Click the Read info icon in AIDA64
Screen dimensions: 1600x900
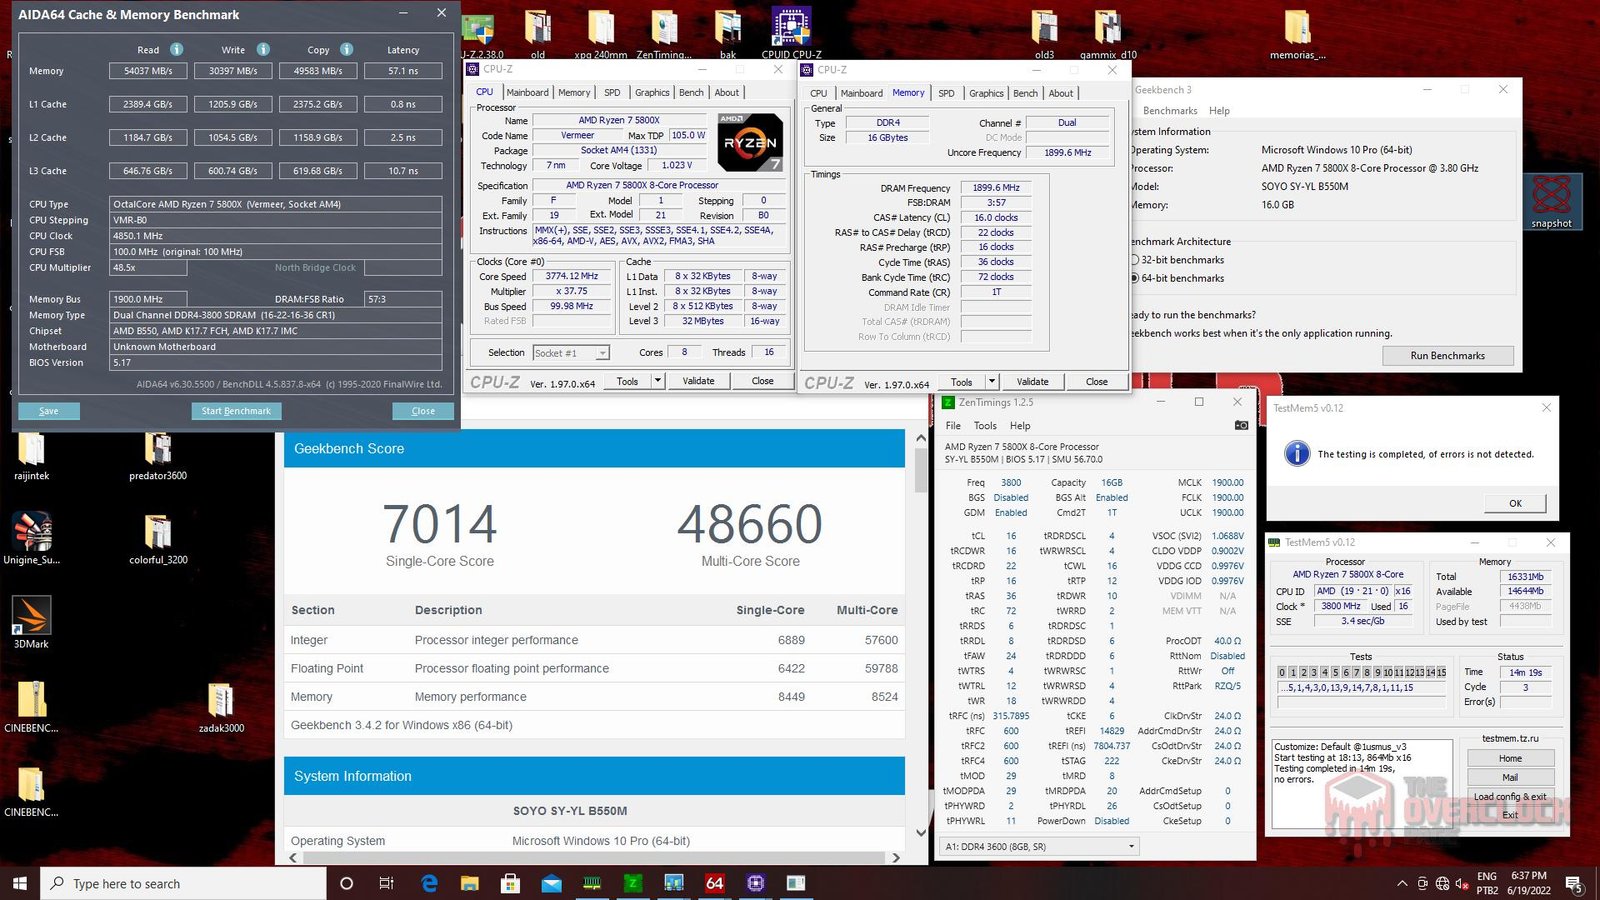tap(177, 49)
